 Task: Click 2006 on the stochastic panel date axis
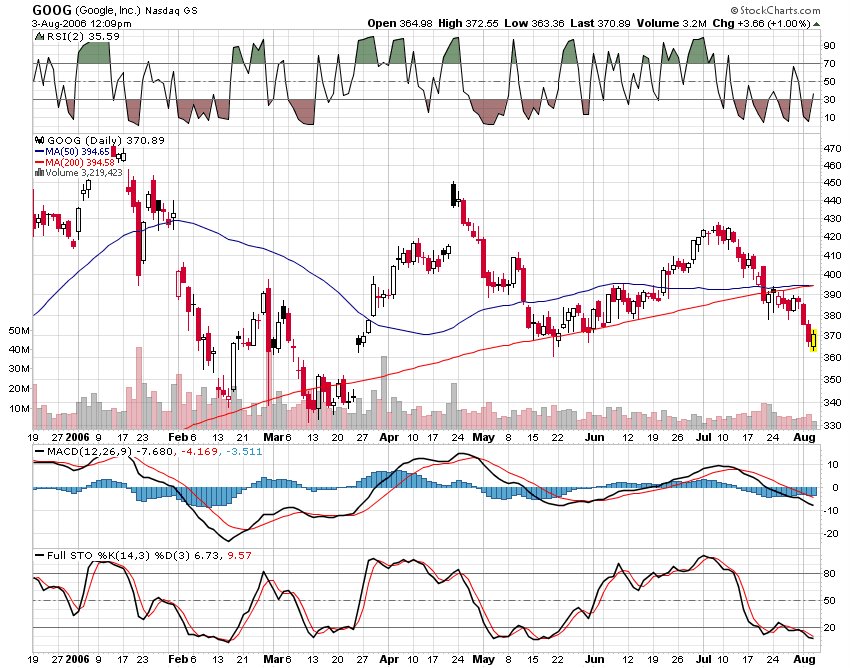tap(77, 659)
